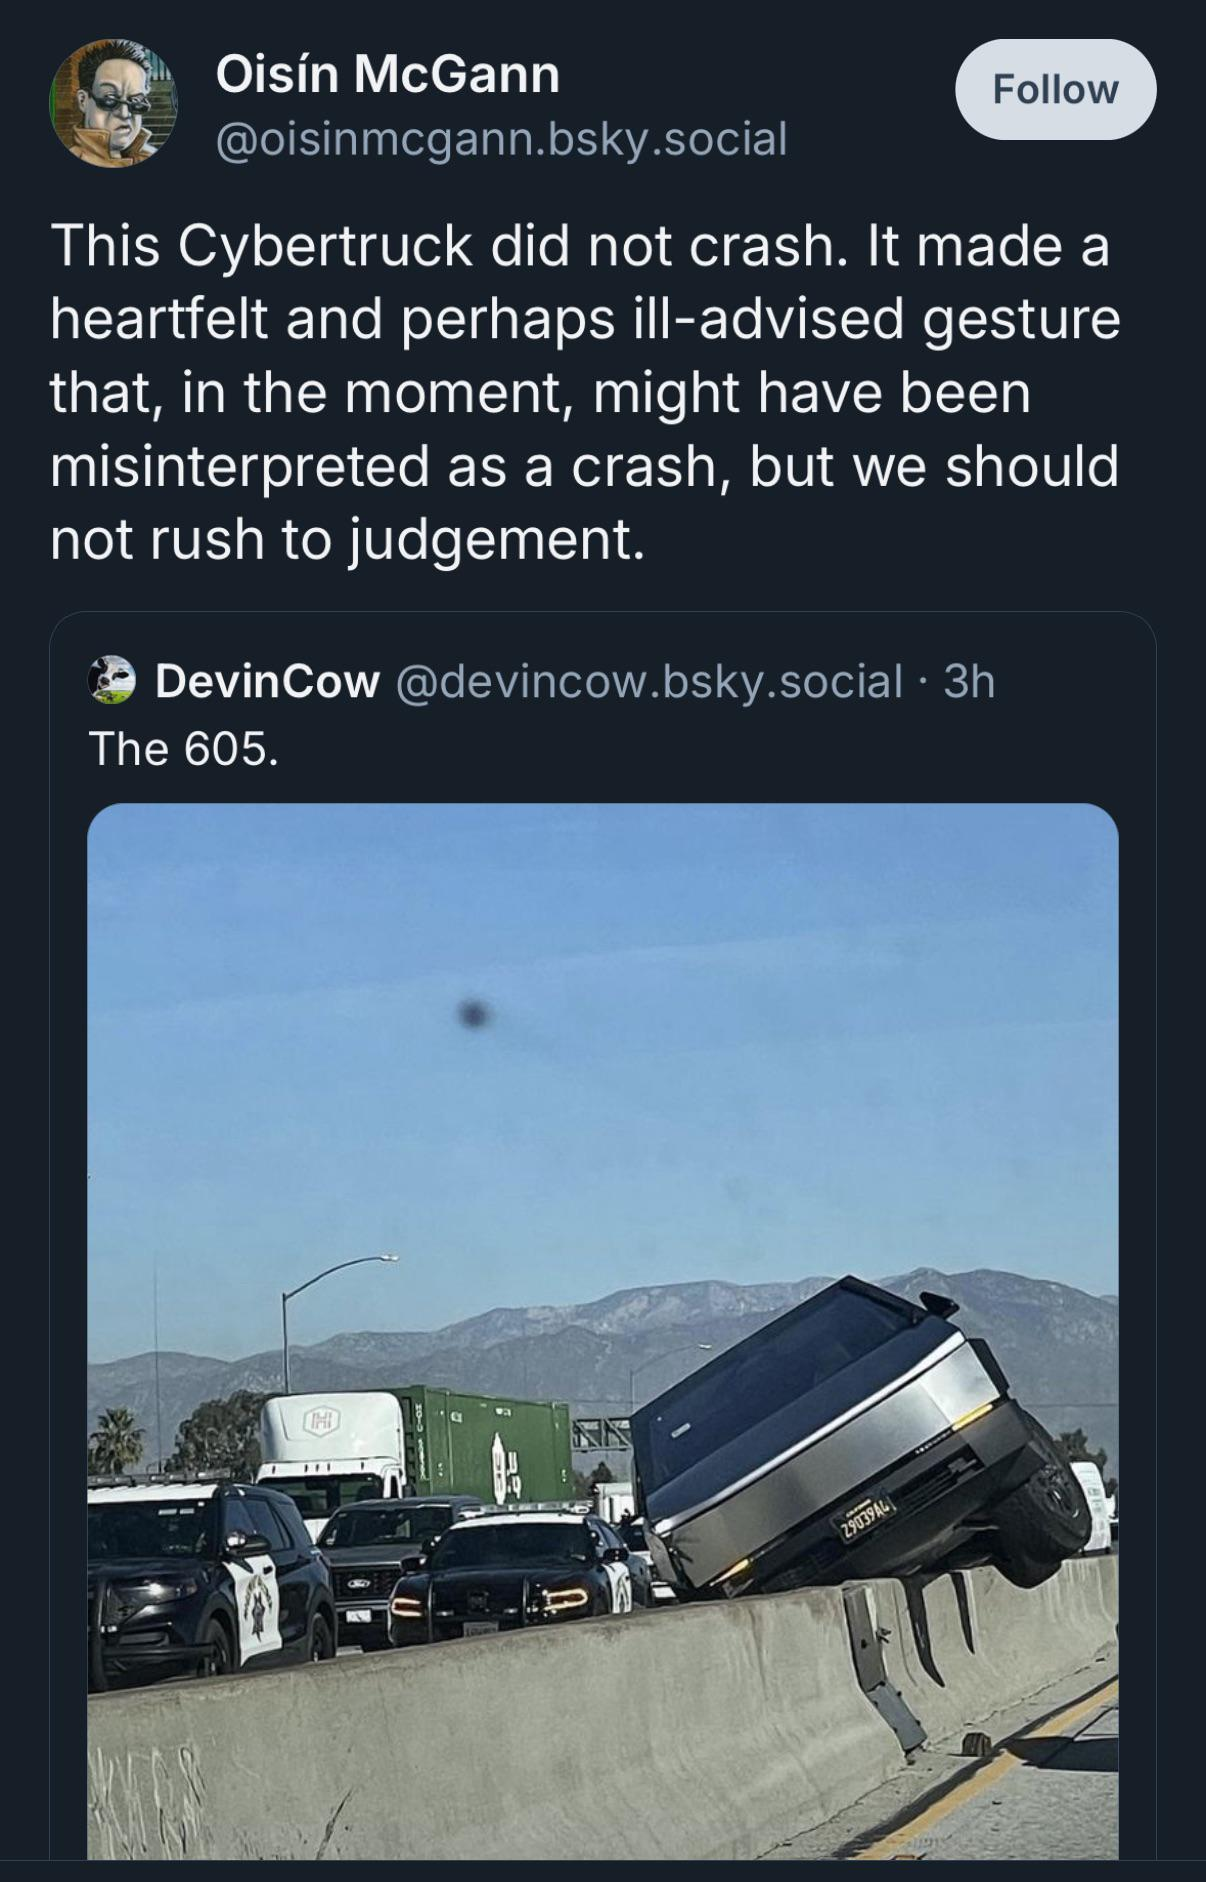Image resolution: width=1206 pixels, height=1882 pixels.
Task: Open the @devincow.bsky.social handle
Action: click(649, 681)
